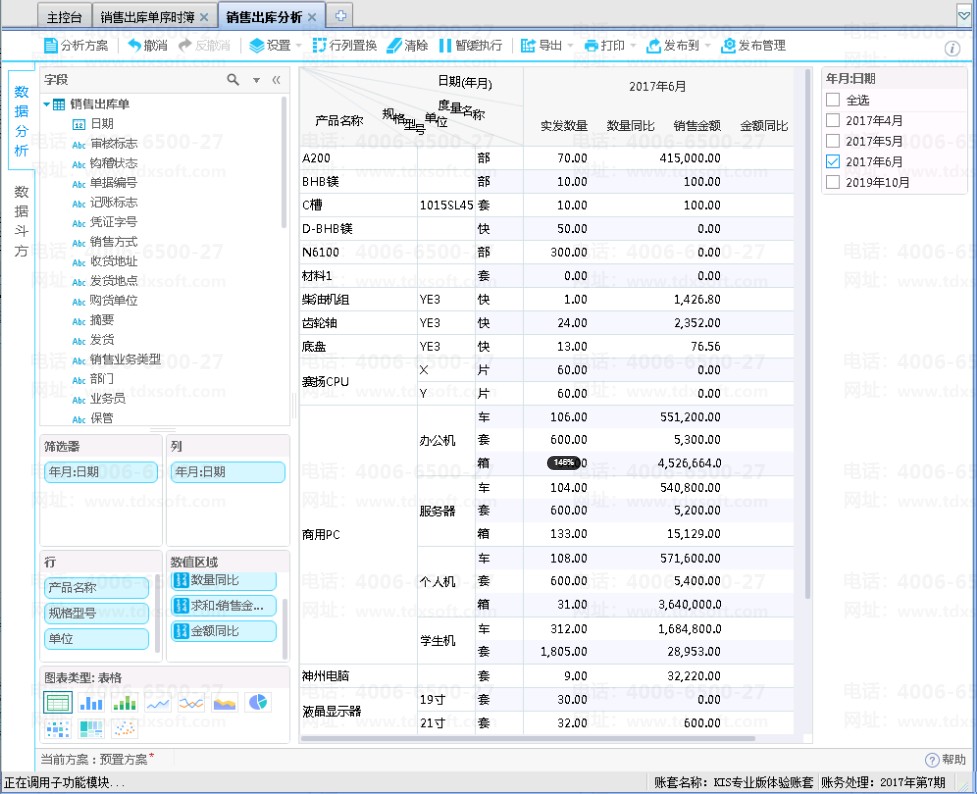The width and height of the screenshot is (977, 794).
Task: Open the 导出 dropdown arrow
Action: (570, 46)
